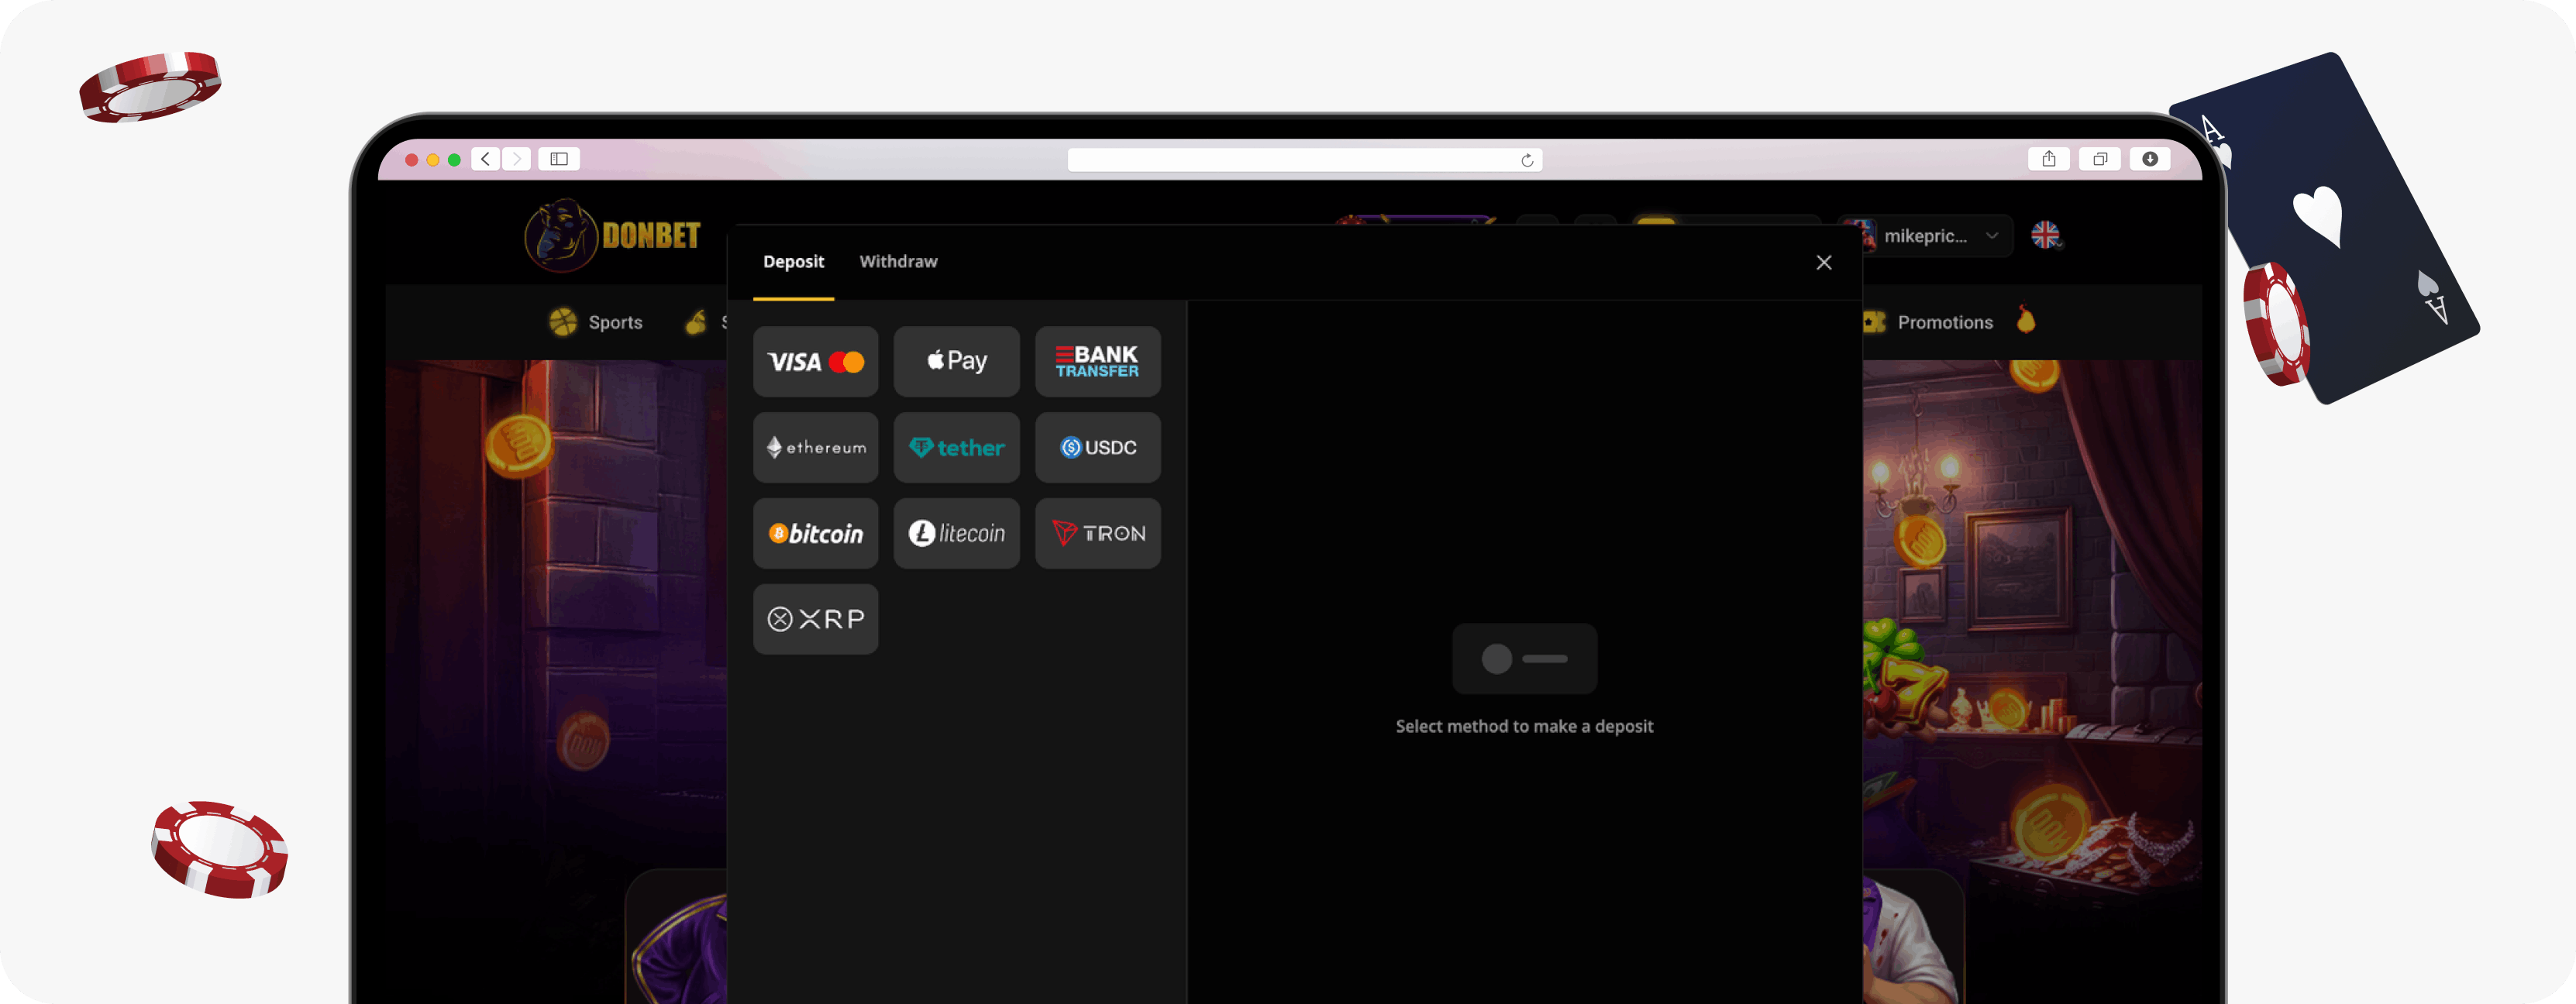Click the browser forward arrow
Viewport: 2576px width, 1004px height.
(x=517, y=159)
